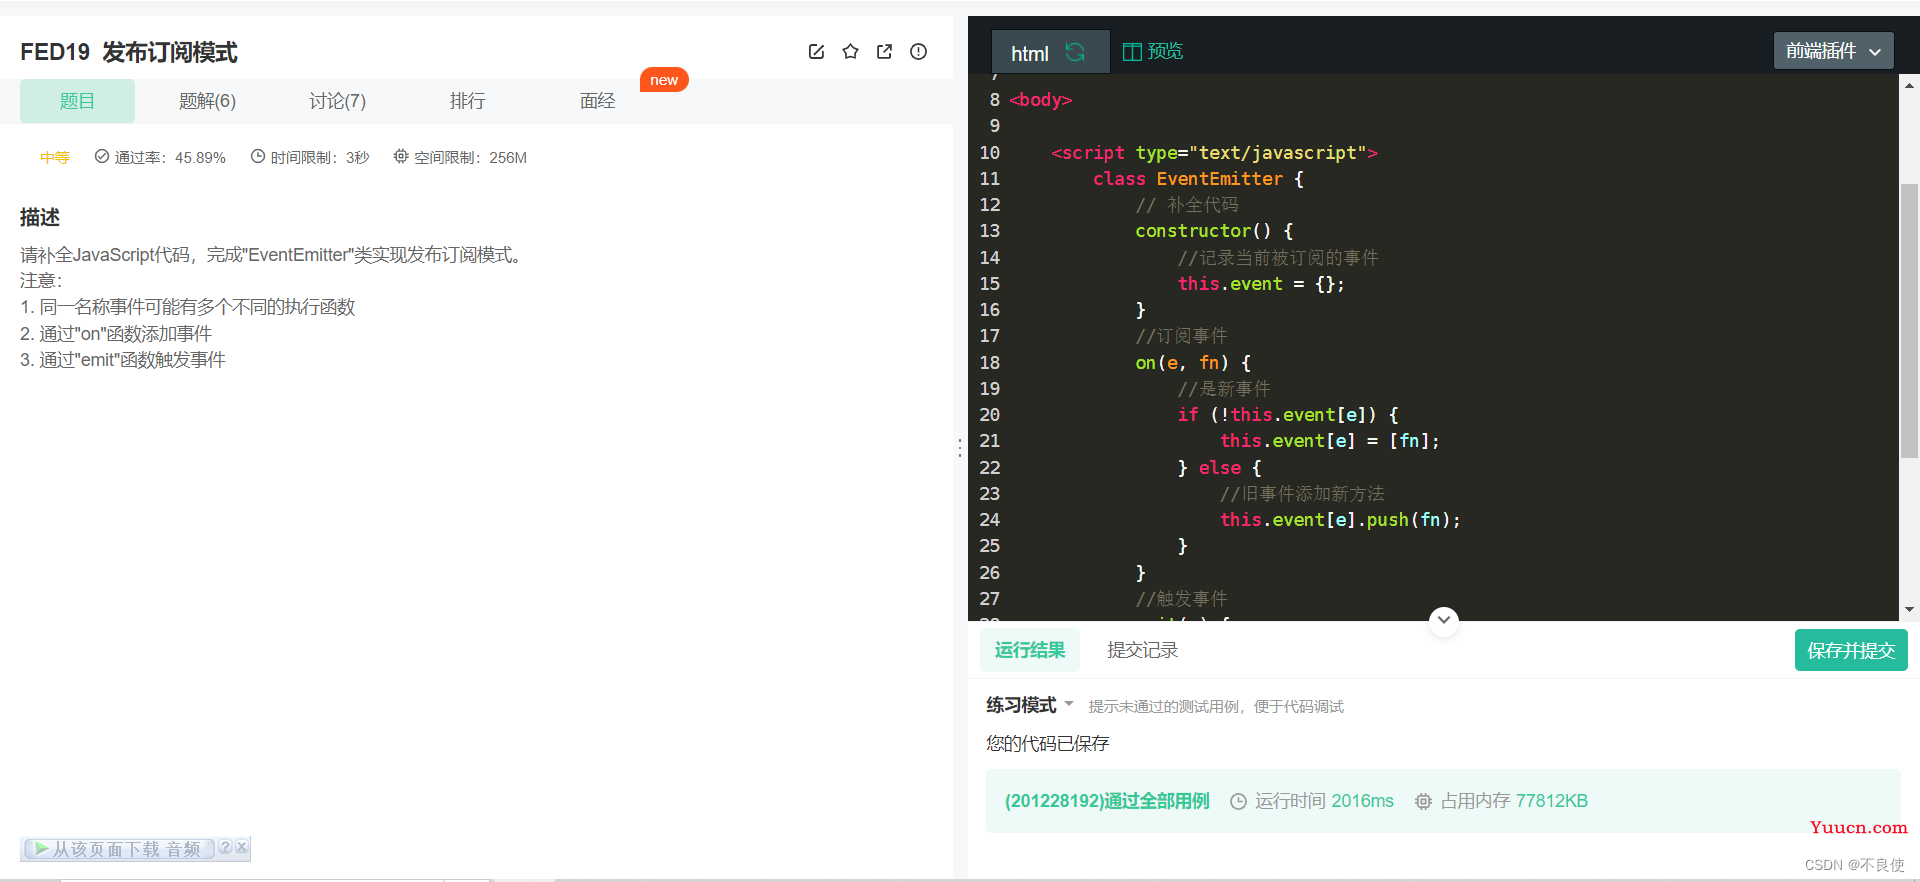Click the pass rate checkmark icon
This screenshot has width=1920, height=882.
point(102,156)
